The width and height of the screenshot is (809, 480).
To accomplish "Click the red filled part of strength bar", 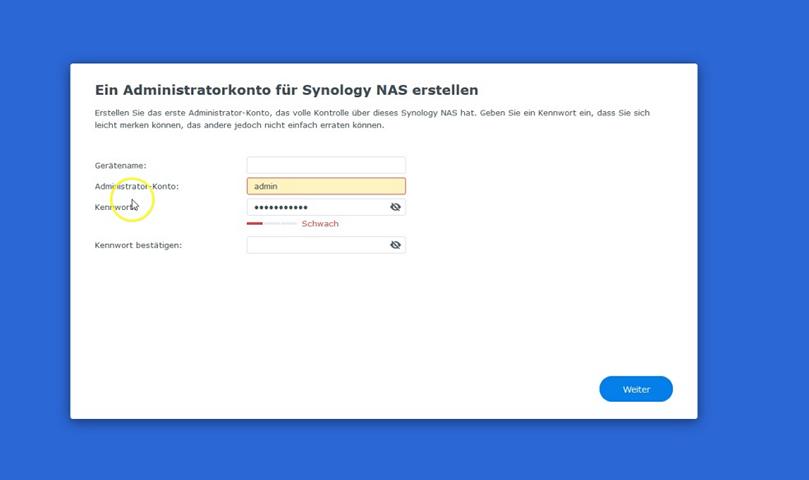I will click(254, 223).
